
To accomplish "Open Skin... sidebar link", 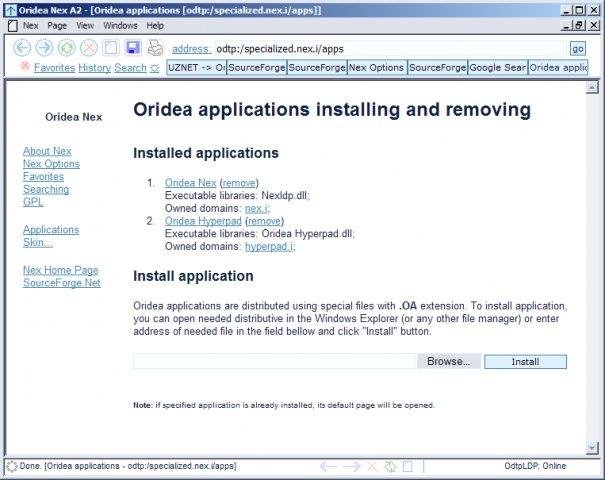I will click(38, 243).
